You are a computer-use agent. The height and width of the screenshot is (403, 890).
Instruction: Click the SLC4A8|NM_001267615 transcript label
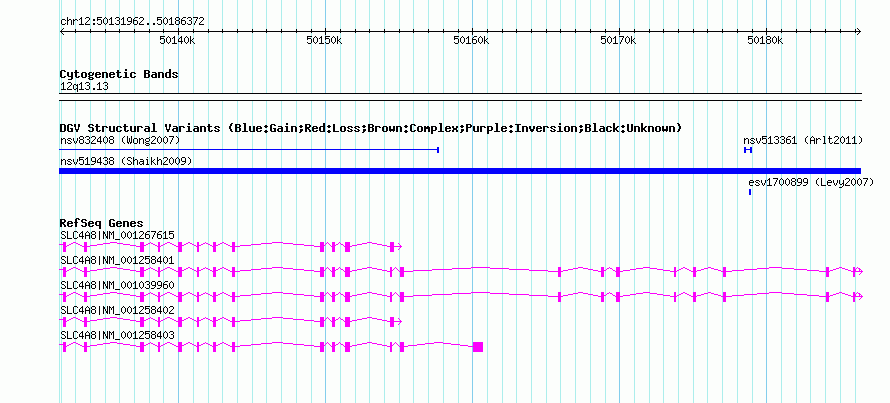(117, 236)
